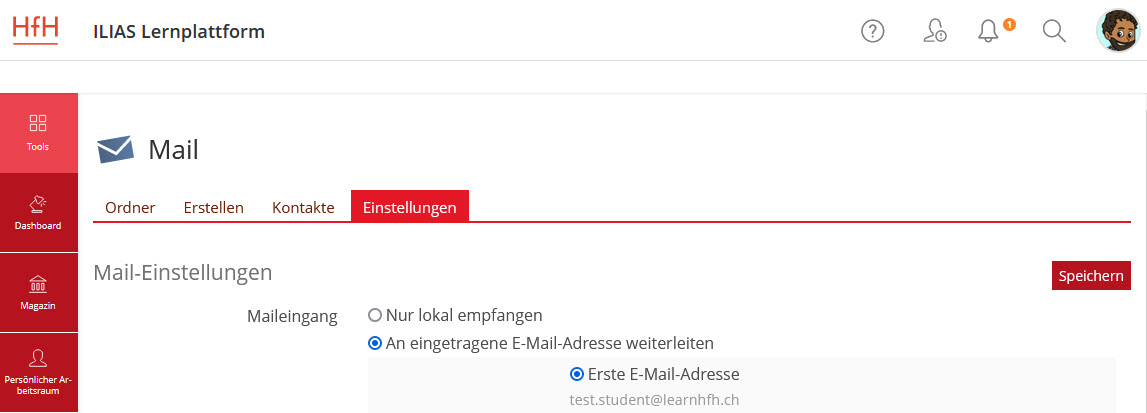Open the notifications bell

[988, 31]
